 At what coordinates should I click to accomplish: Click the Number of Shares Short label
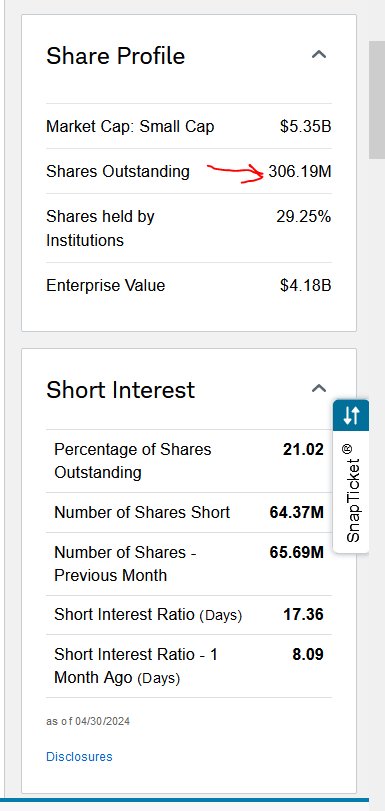(142, 513)
